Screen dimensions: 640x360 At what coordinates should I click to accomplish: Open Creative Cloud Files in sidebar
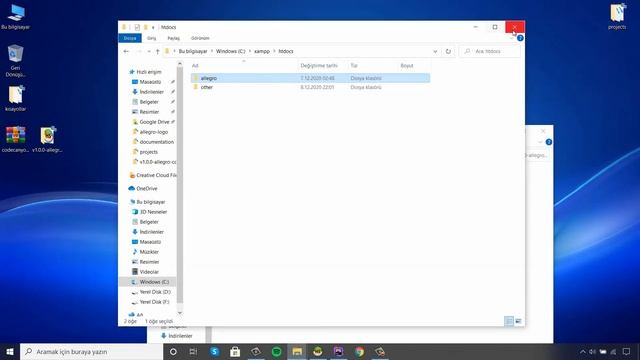point(153,175)
